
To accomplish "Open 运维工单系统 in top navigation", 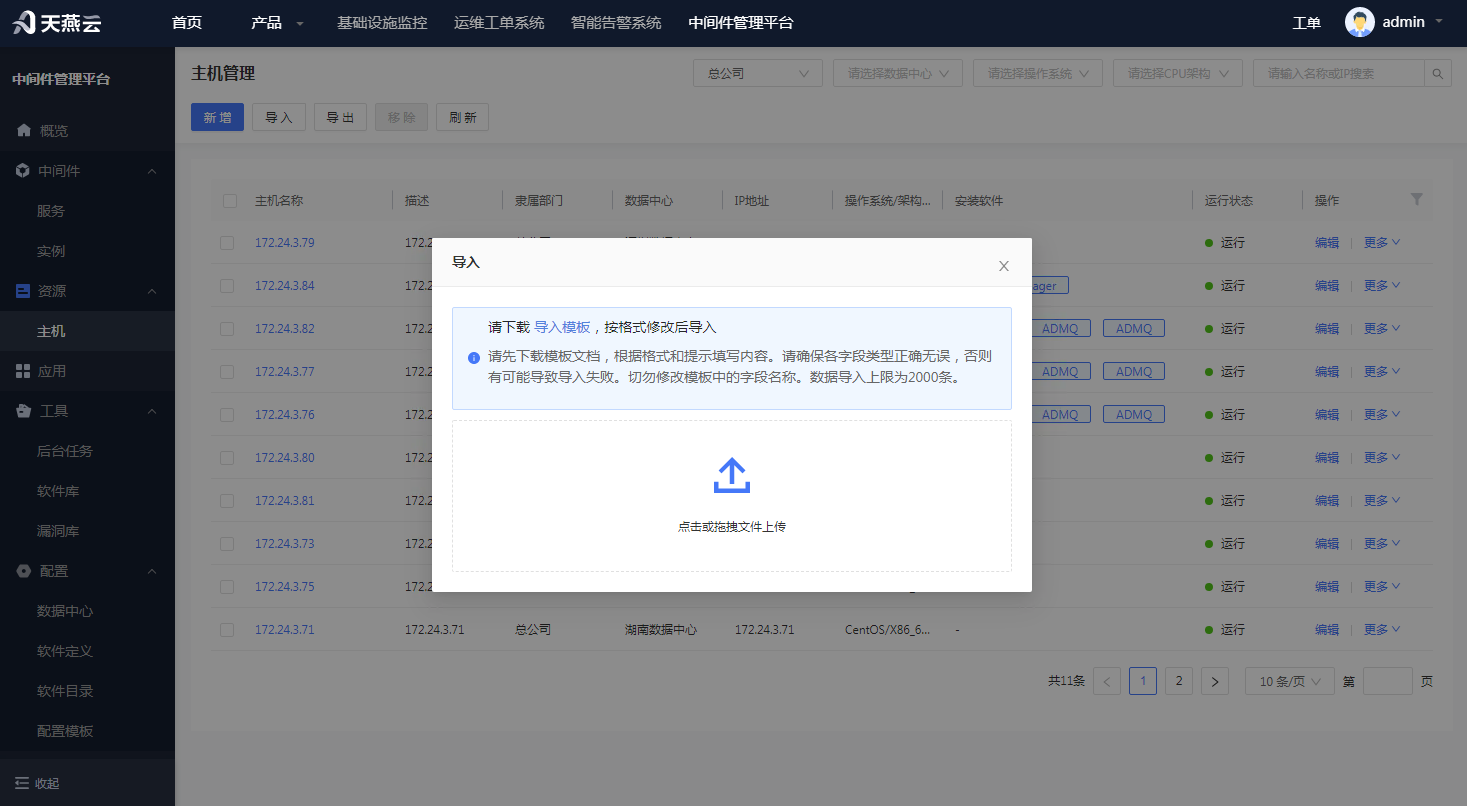I will pyautogui.click(x=499, y=23).
